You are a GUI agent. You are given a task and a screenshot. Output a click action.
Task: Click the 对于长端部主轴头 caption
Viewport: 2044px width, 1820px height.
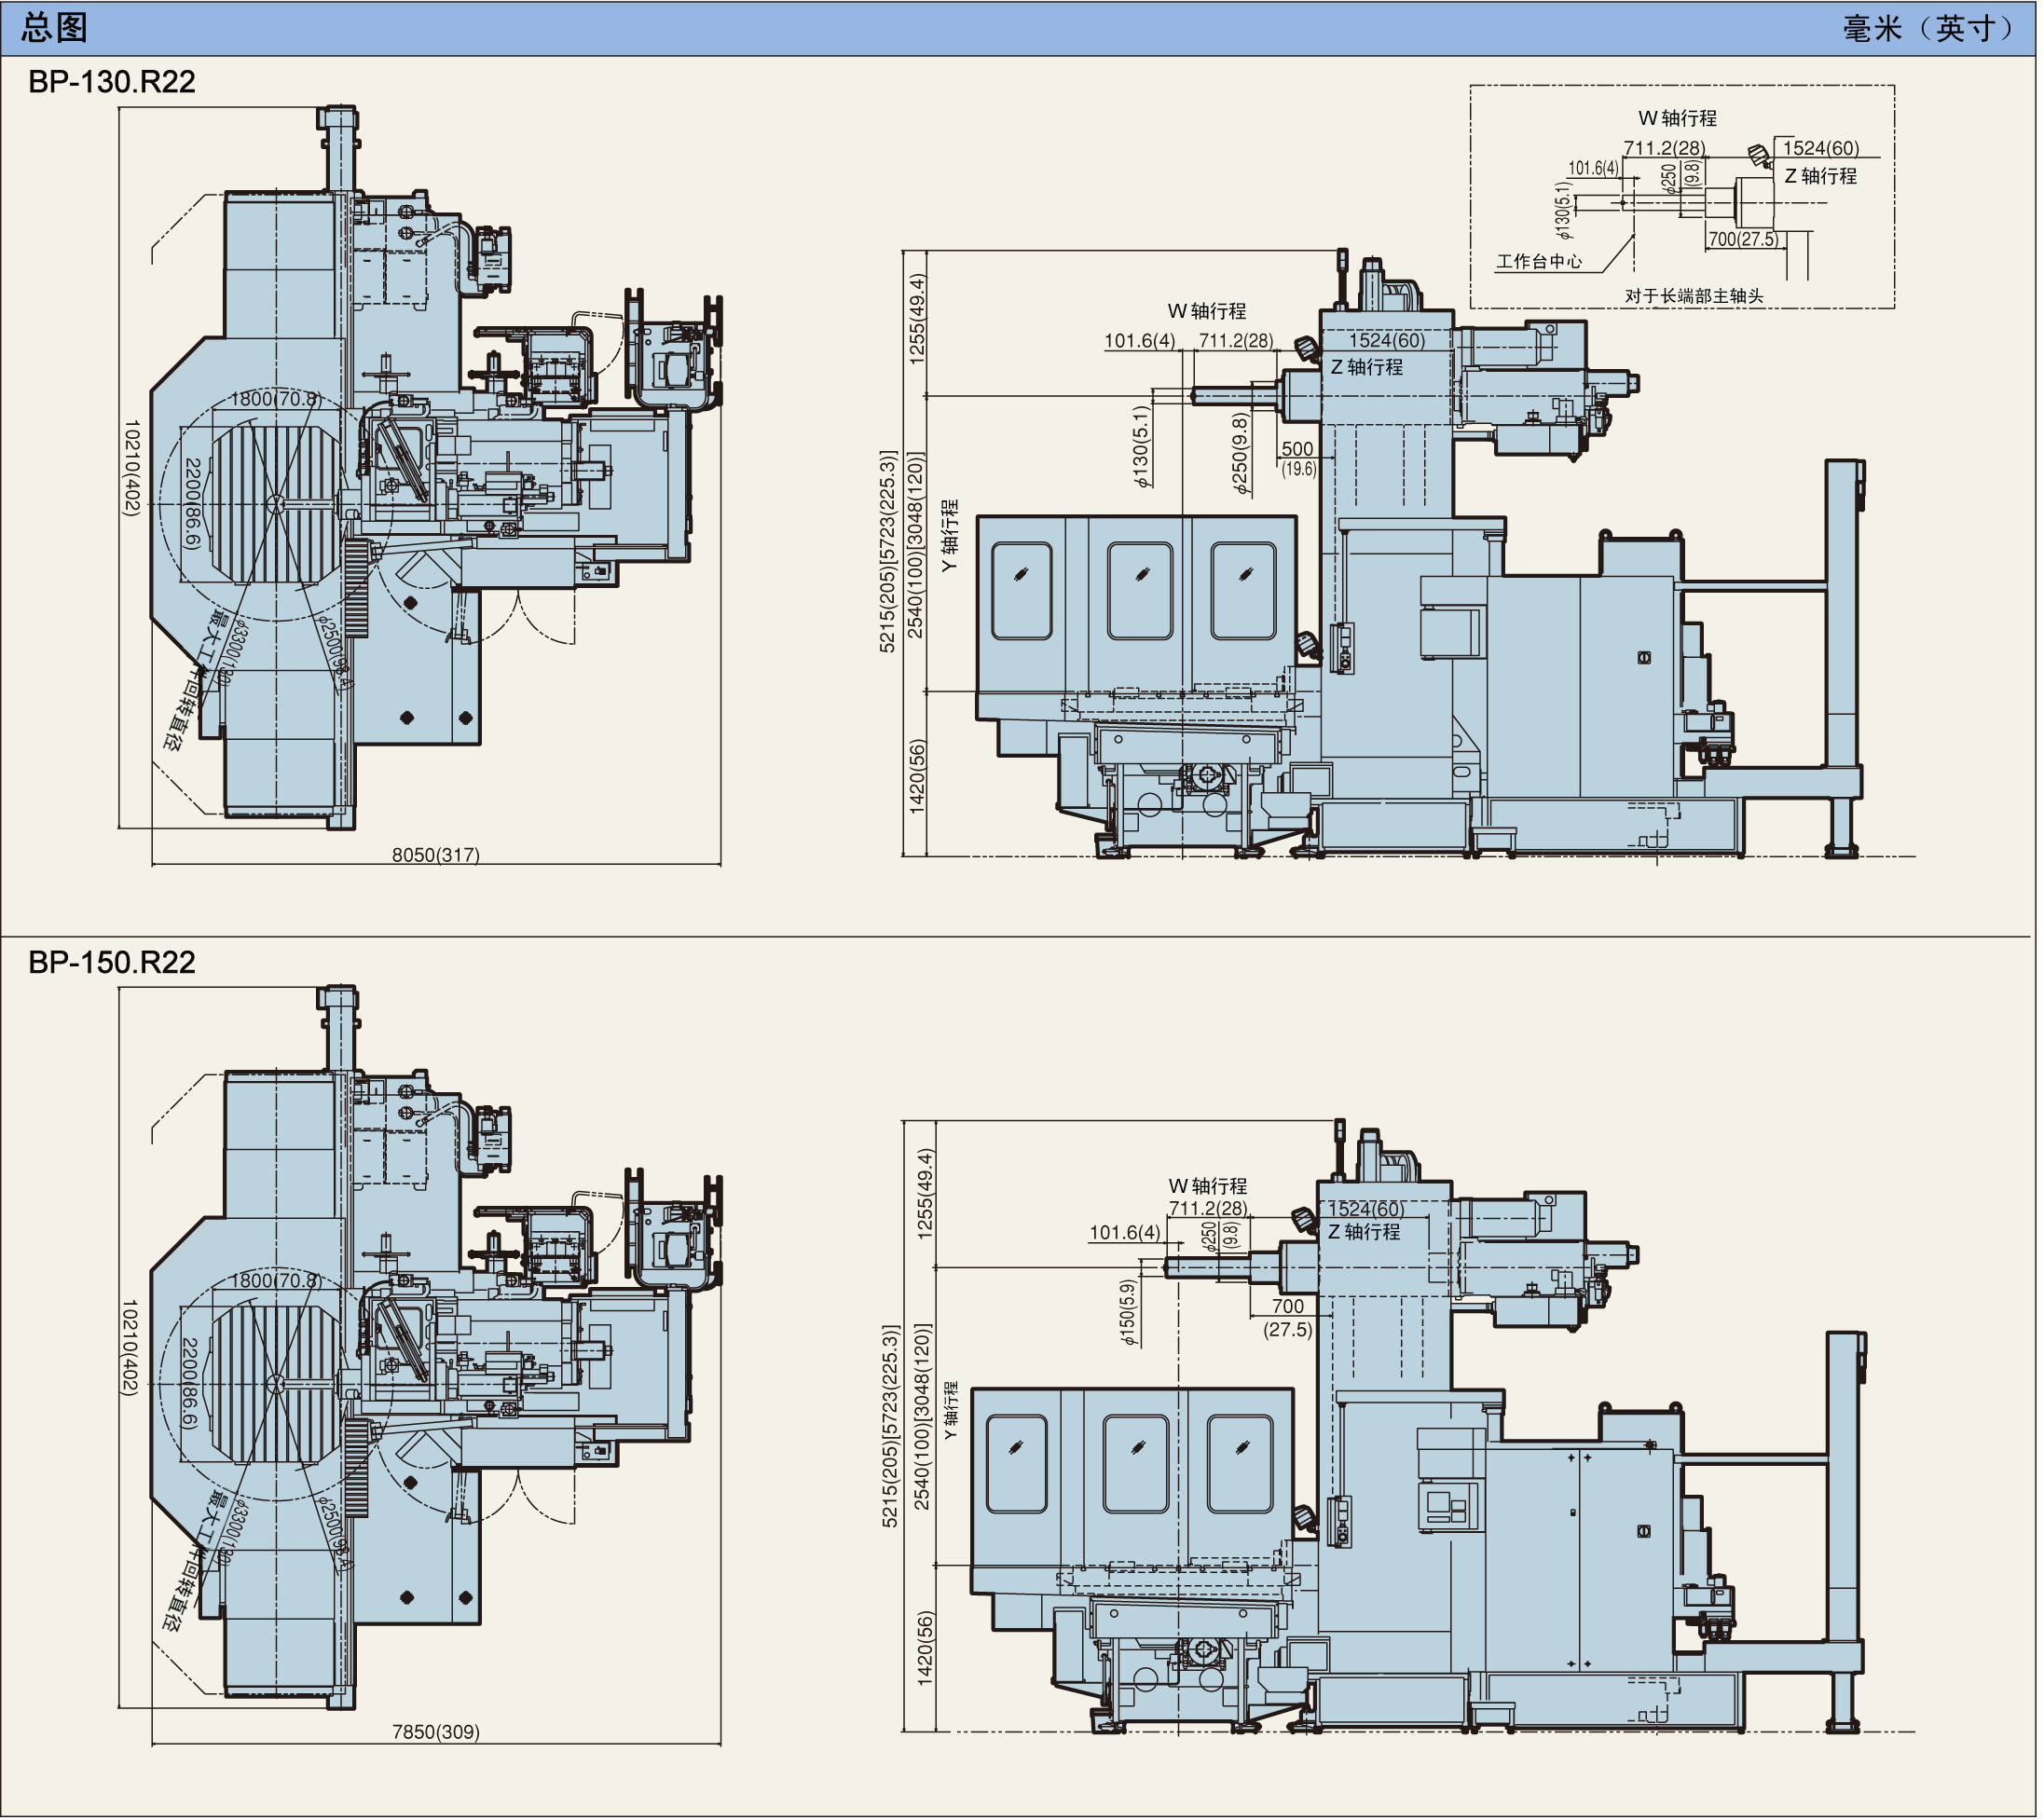tap(1697, 297)
